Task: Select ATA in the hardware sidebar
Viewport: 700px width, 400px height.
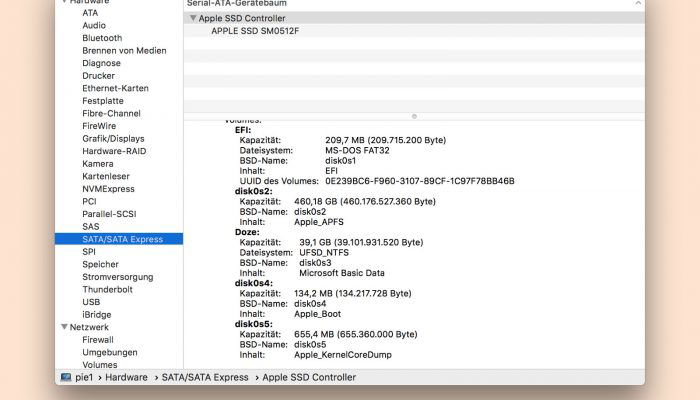Action: (90, 13)
